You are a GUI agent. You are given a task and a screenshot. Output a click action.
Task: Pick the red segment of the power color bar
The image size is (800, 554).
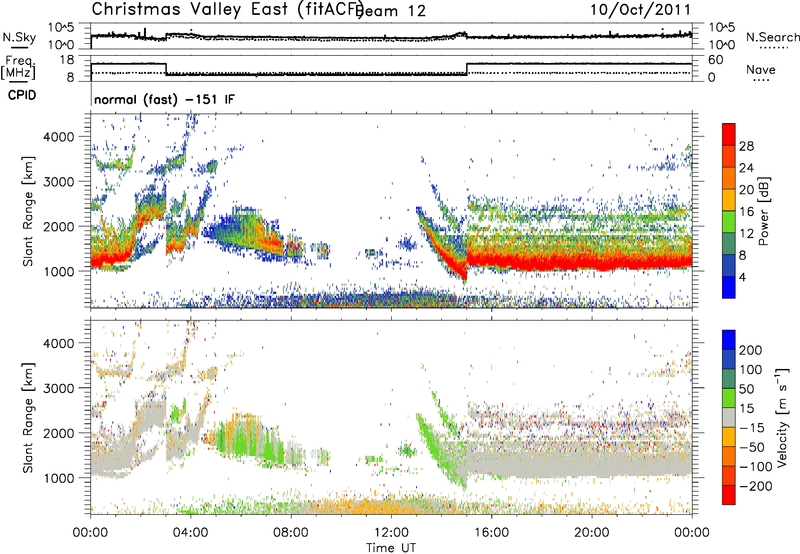(x=729, y=134)
